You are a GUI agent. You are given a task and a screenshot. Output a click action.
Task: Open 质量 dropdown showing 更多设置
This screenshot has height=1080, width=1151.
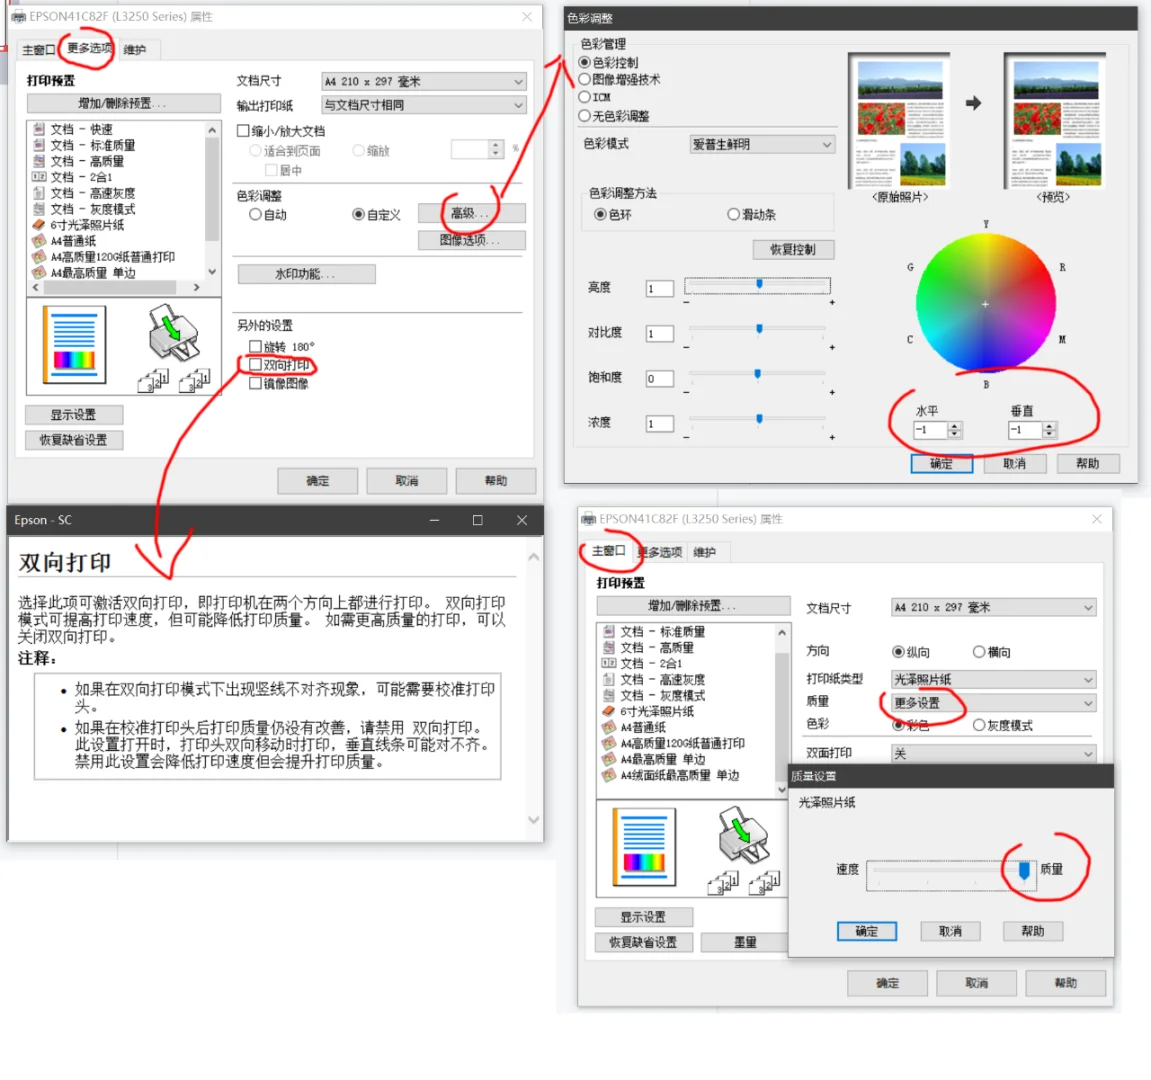(994, 703)
